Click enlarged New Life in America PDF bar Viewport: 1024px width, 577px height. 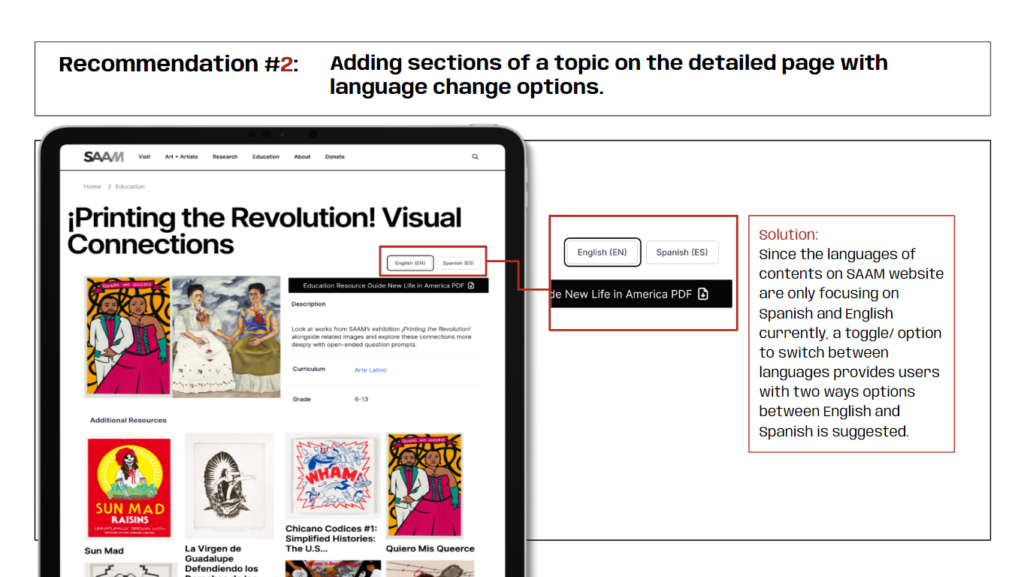[641, 294]
